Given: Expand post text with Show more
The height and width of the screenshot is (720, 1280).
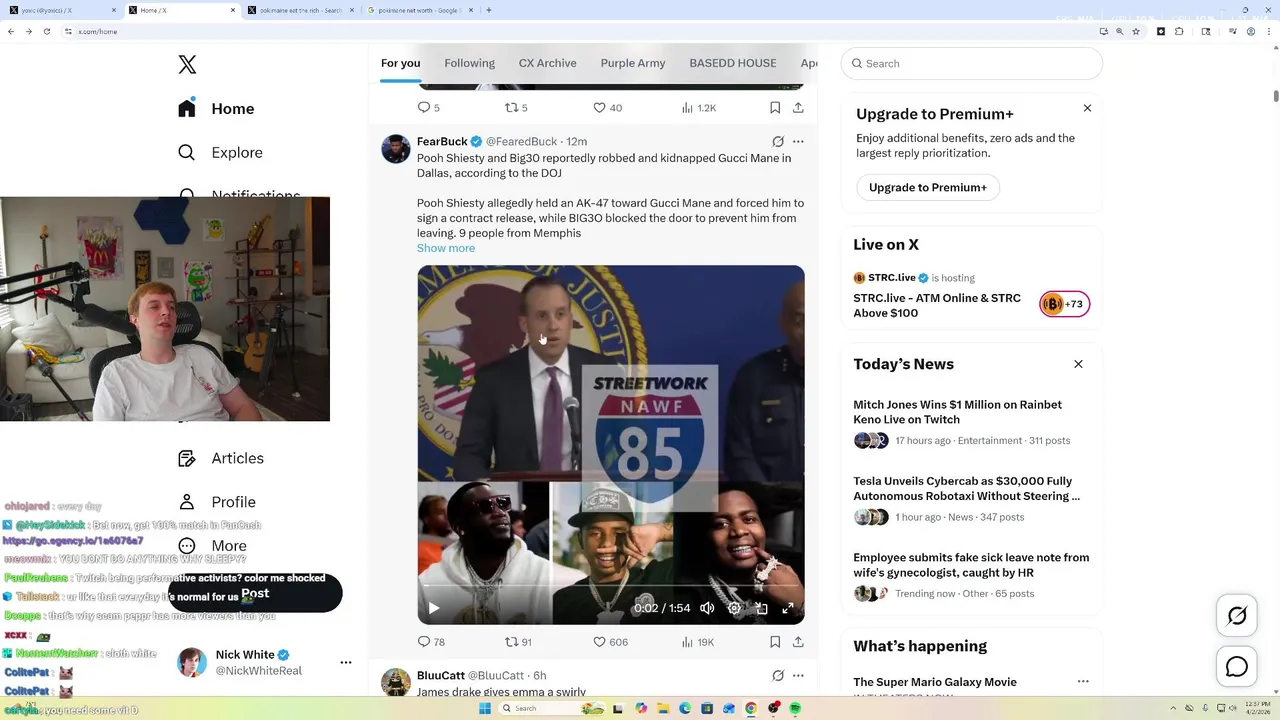Looking at the screenshot, I should coord(446,248).
